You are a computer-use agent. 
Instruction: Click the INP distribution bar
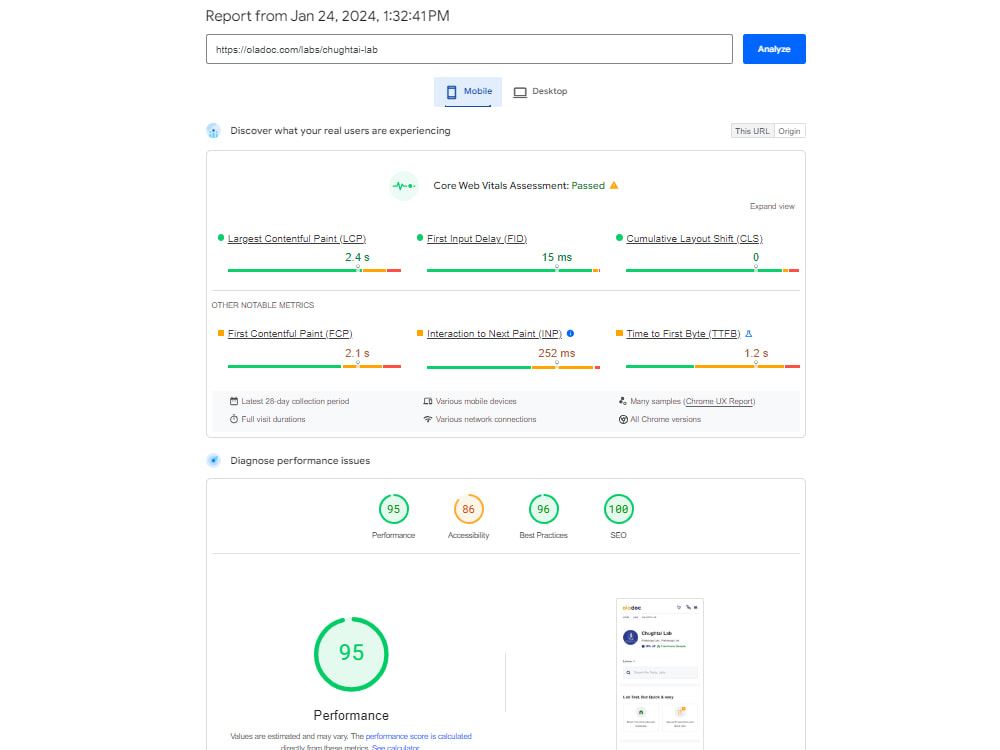pos(513,367)
